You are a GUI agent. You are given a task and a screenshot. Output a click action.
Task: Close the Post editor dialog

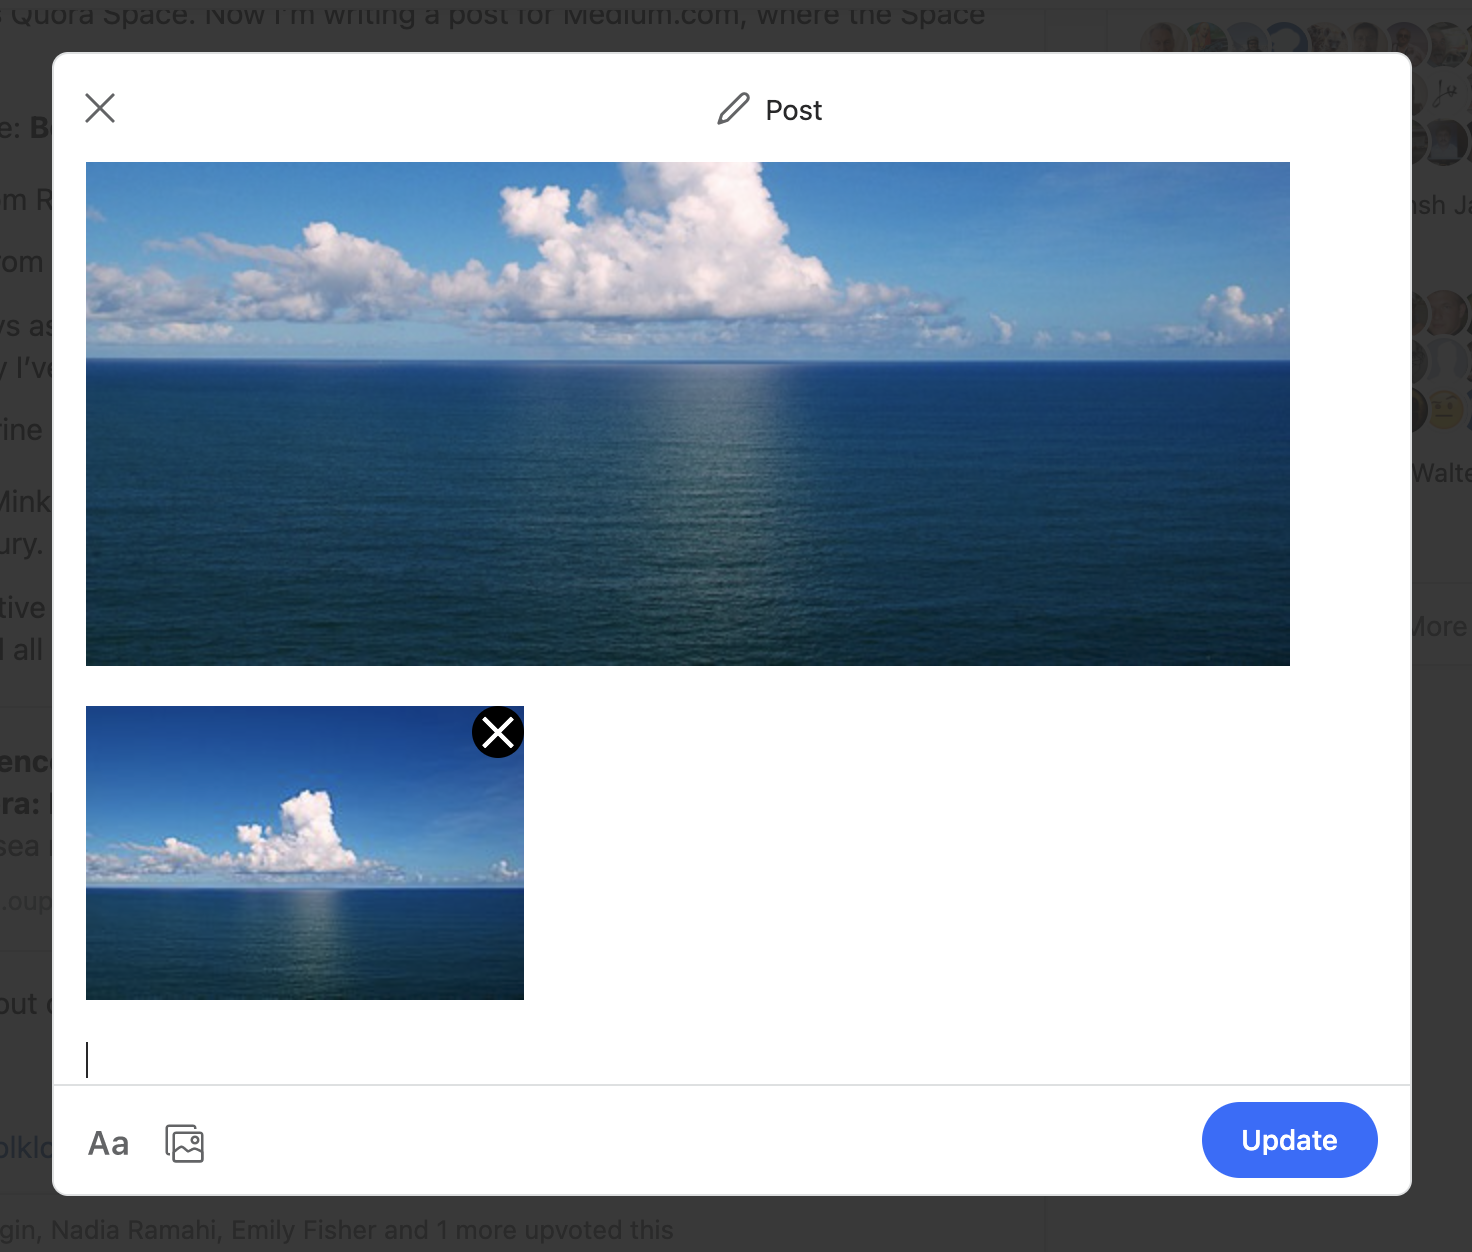[100, 108]
